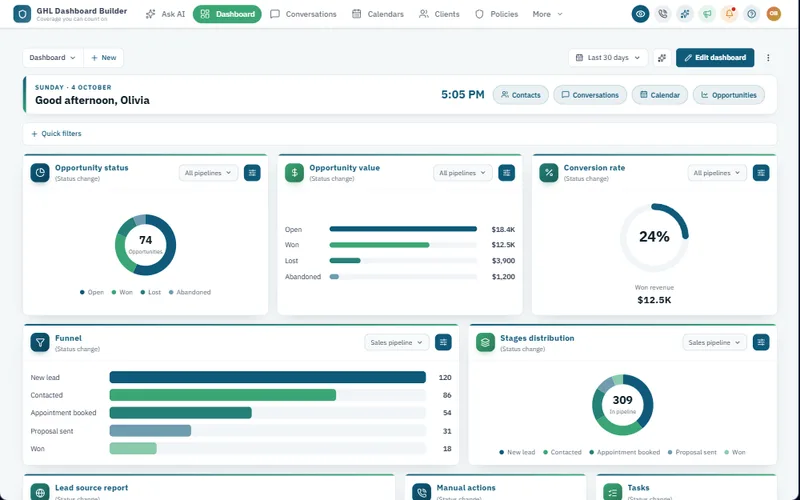
Task: Click the Contacted funnel bar
Action: (x=223, y=395)
